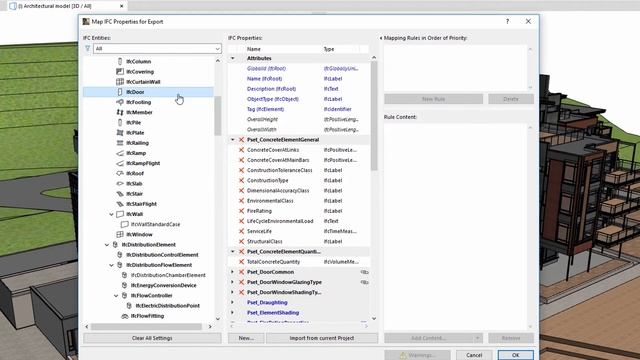640x360 pixels.
Task: Click the IFC Entities horizontal scrollbar
Action: [146, 327]
